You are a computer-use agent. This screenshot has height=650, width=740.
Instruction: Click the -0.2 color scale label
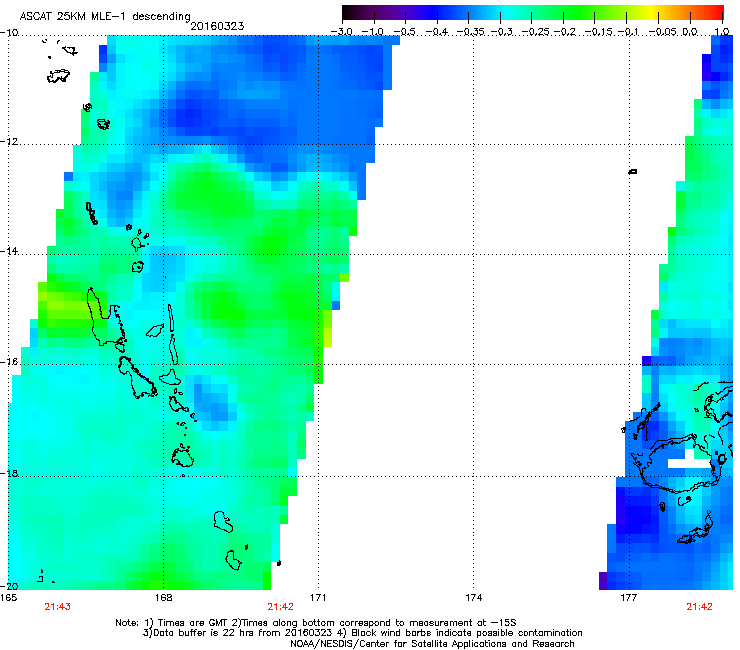tap(565, 32)
